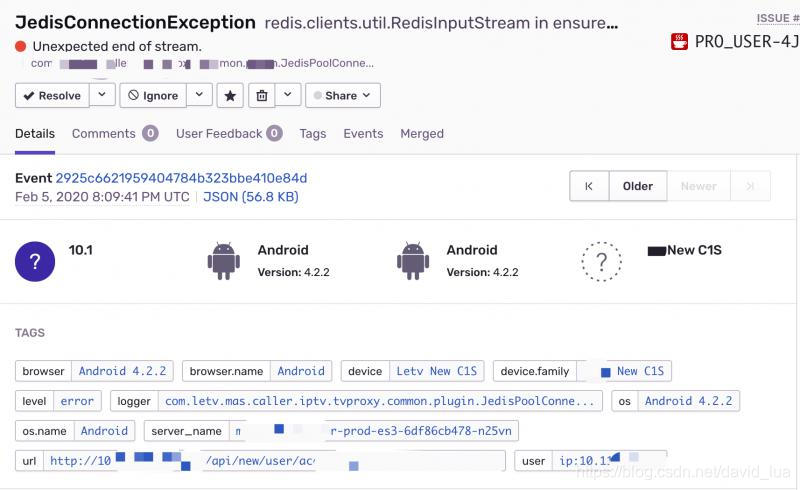Jump to the oldest event with the first-arrow button
This screenshot has width=800, height=490.
(589, 186)
